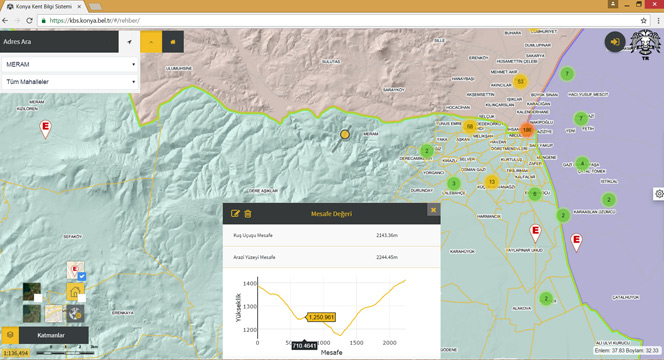Enable checkbox on yellow house layer

pos(82,298)
